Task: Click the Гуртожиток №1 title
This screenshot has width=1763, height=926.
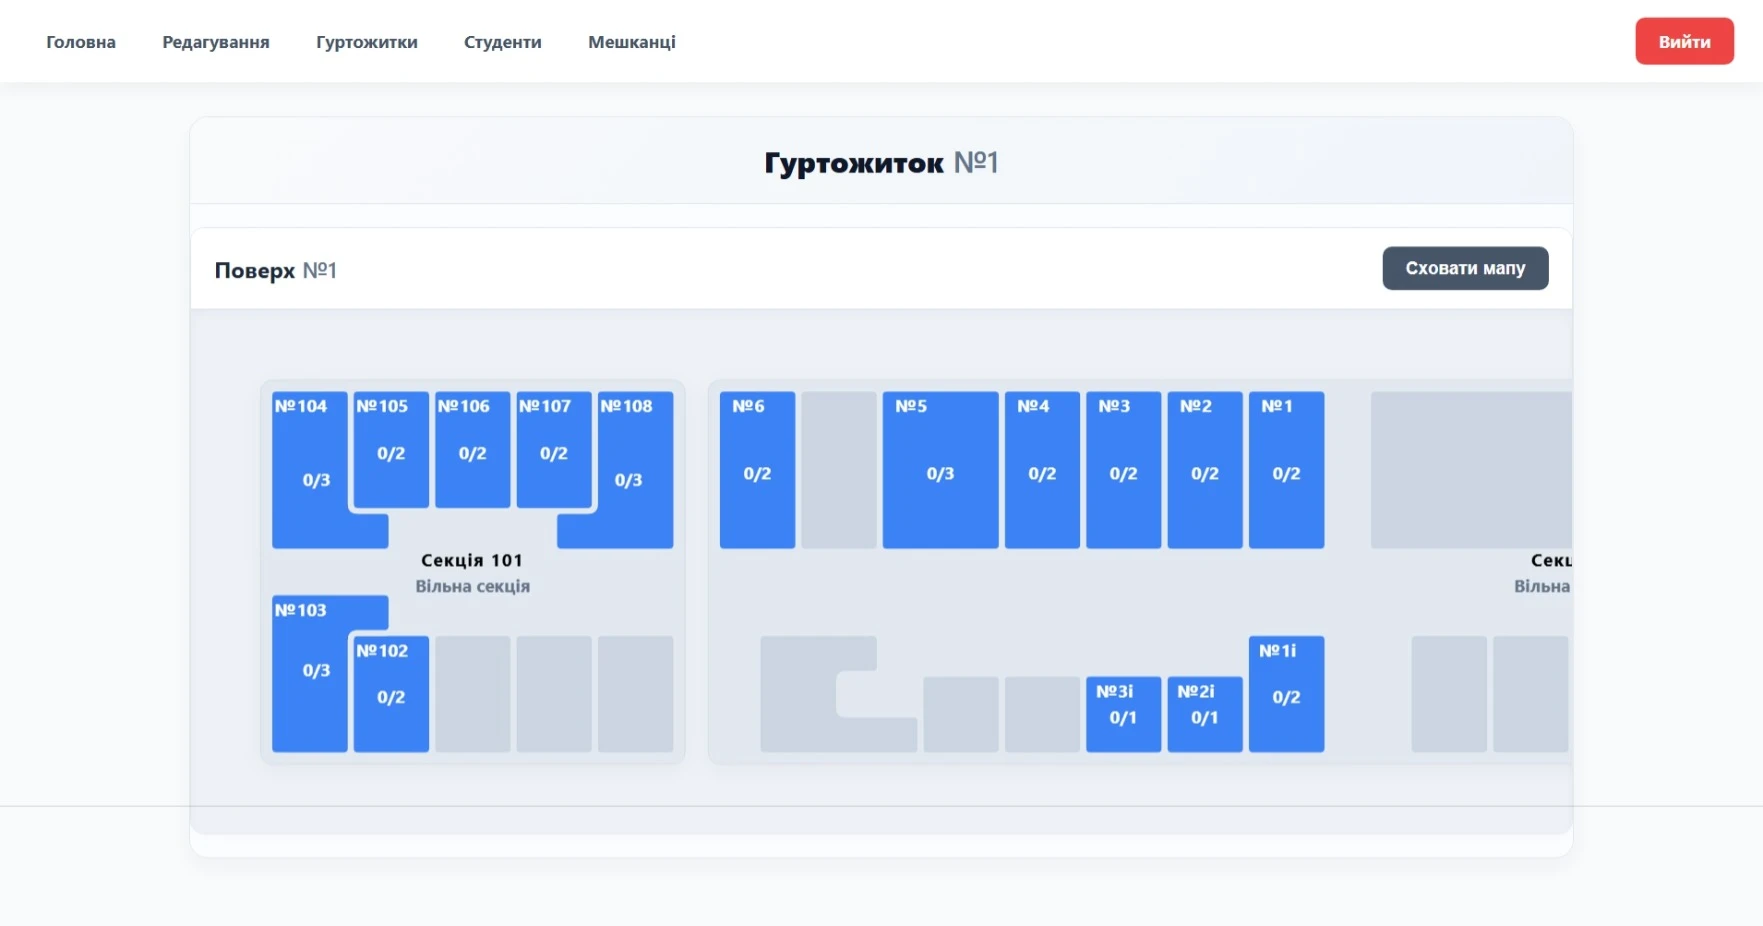Action: 881,162
